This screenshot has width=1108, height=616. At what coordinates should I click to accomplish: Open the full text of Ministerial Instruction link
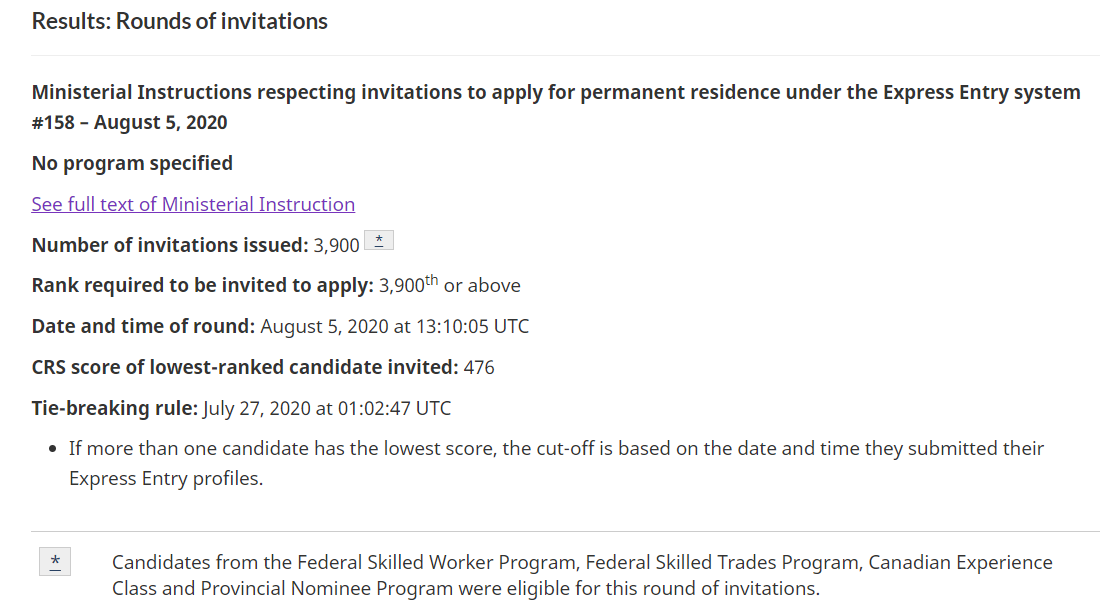(x=193, y=204)
